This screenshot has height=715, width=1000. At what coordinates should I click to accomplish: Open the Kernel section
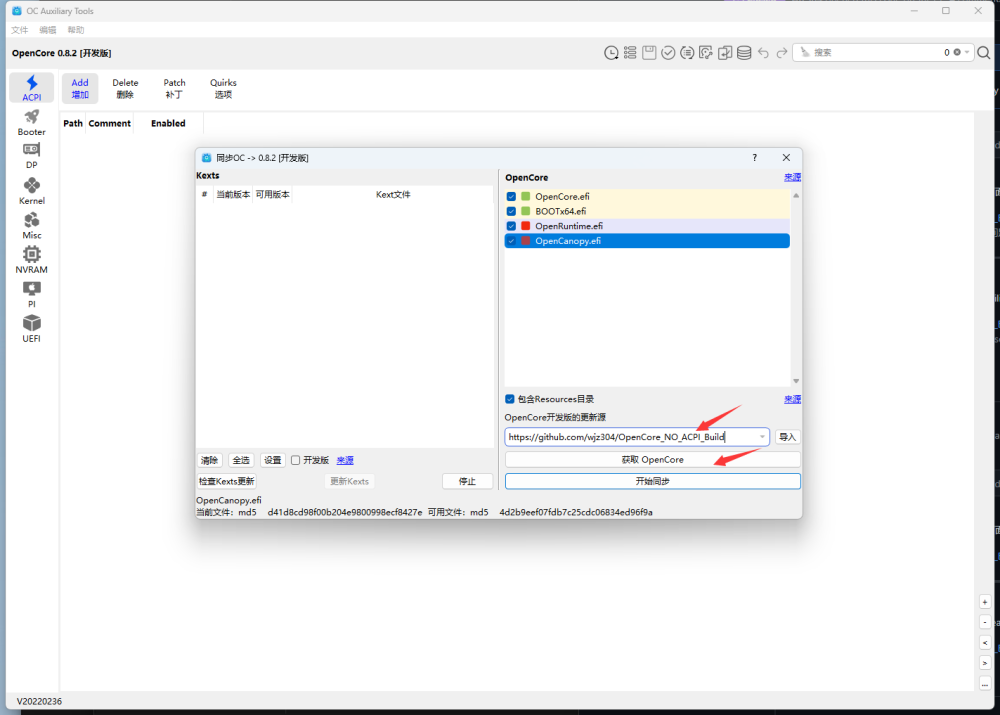[31, 191]
